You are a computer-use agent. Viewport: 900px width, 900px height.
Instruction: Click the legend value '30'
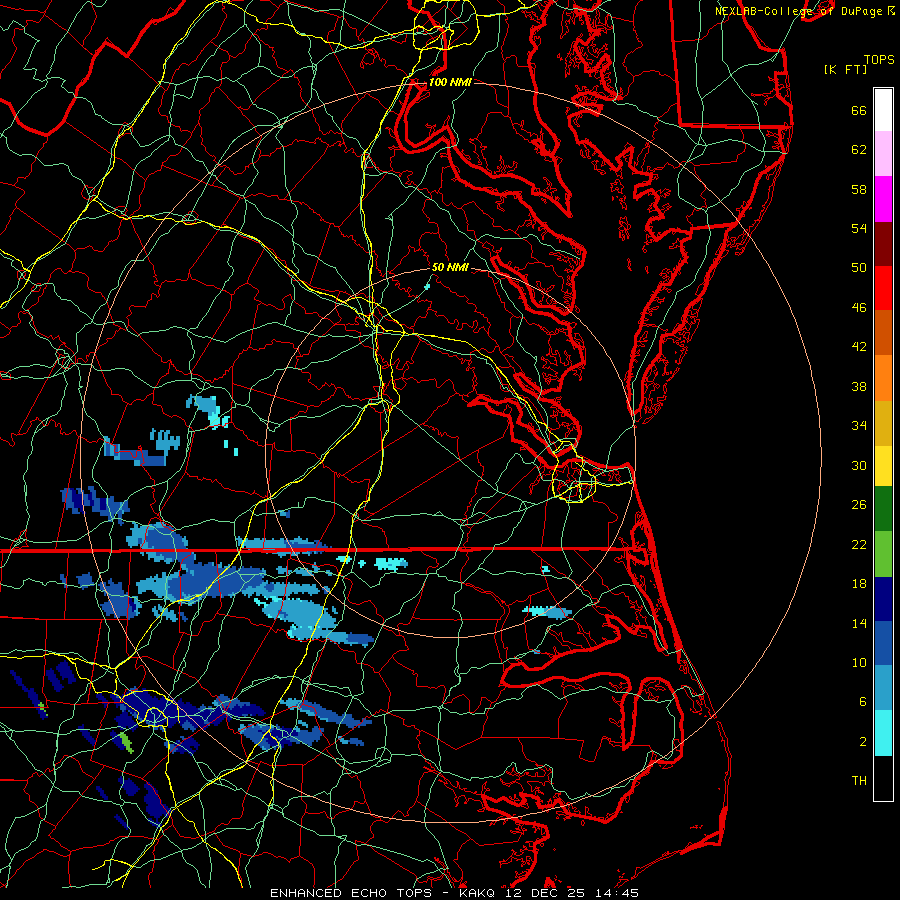[x=859, y=465]
